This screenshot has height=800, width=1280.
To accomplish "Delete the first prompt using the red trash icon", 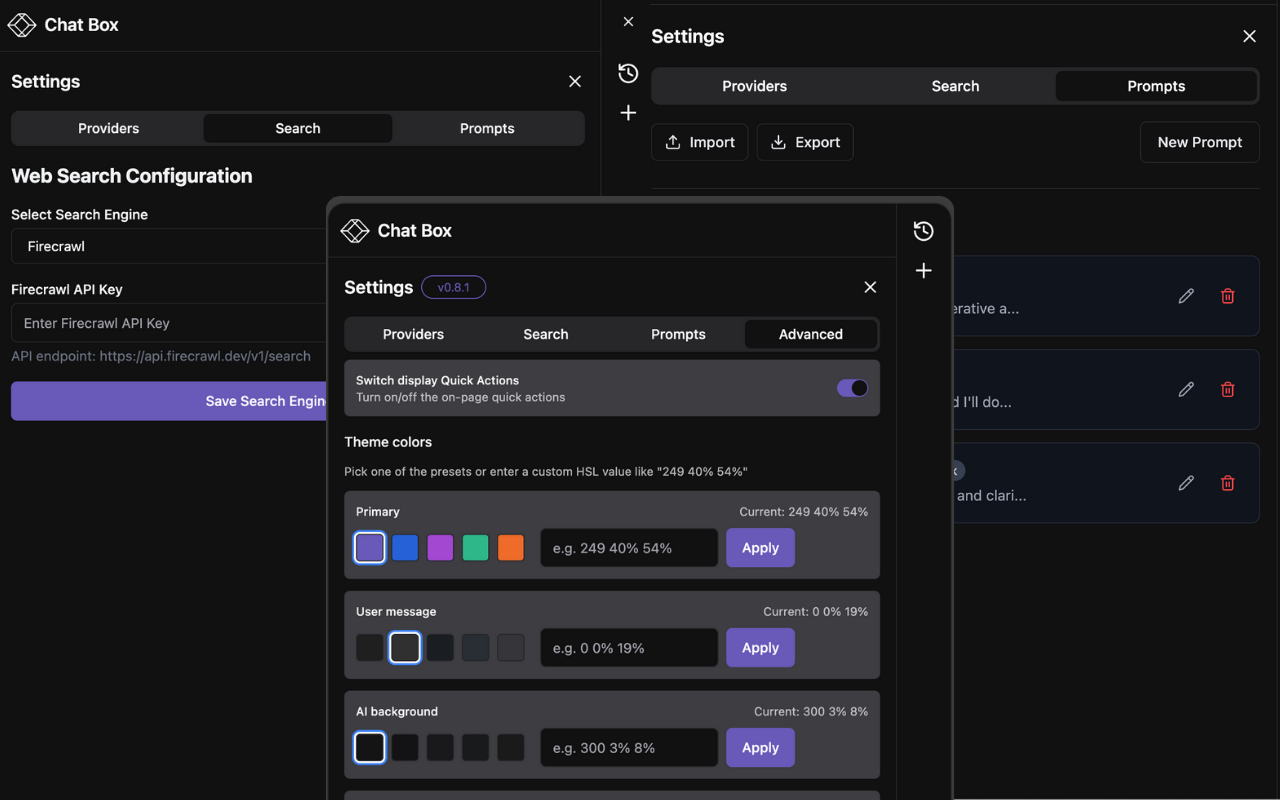I will (1227, 295).
